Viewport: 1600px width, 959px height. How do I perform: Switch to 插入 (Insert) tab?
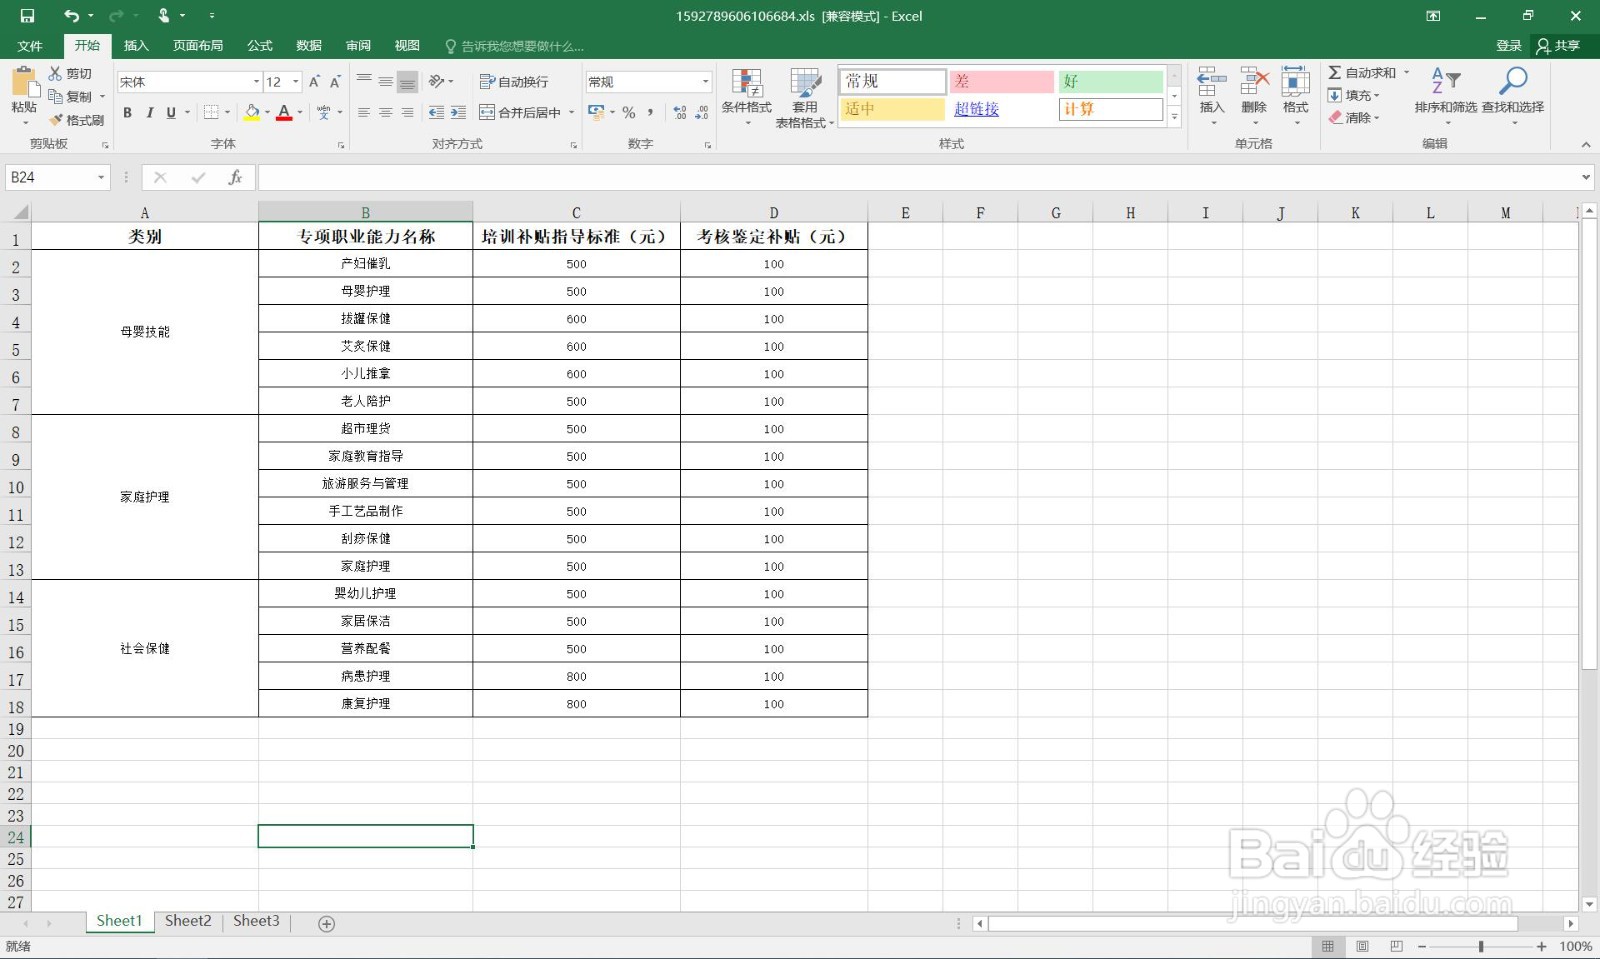[x=136, y=46]
